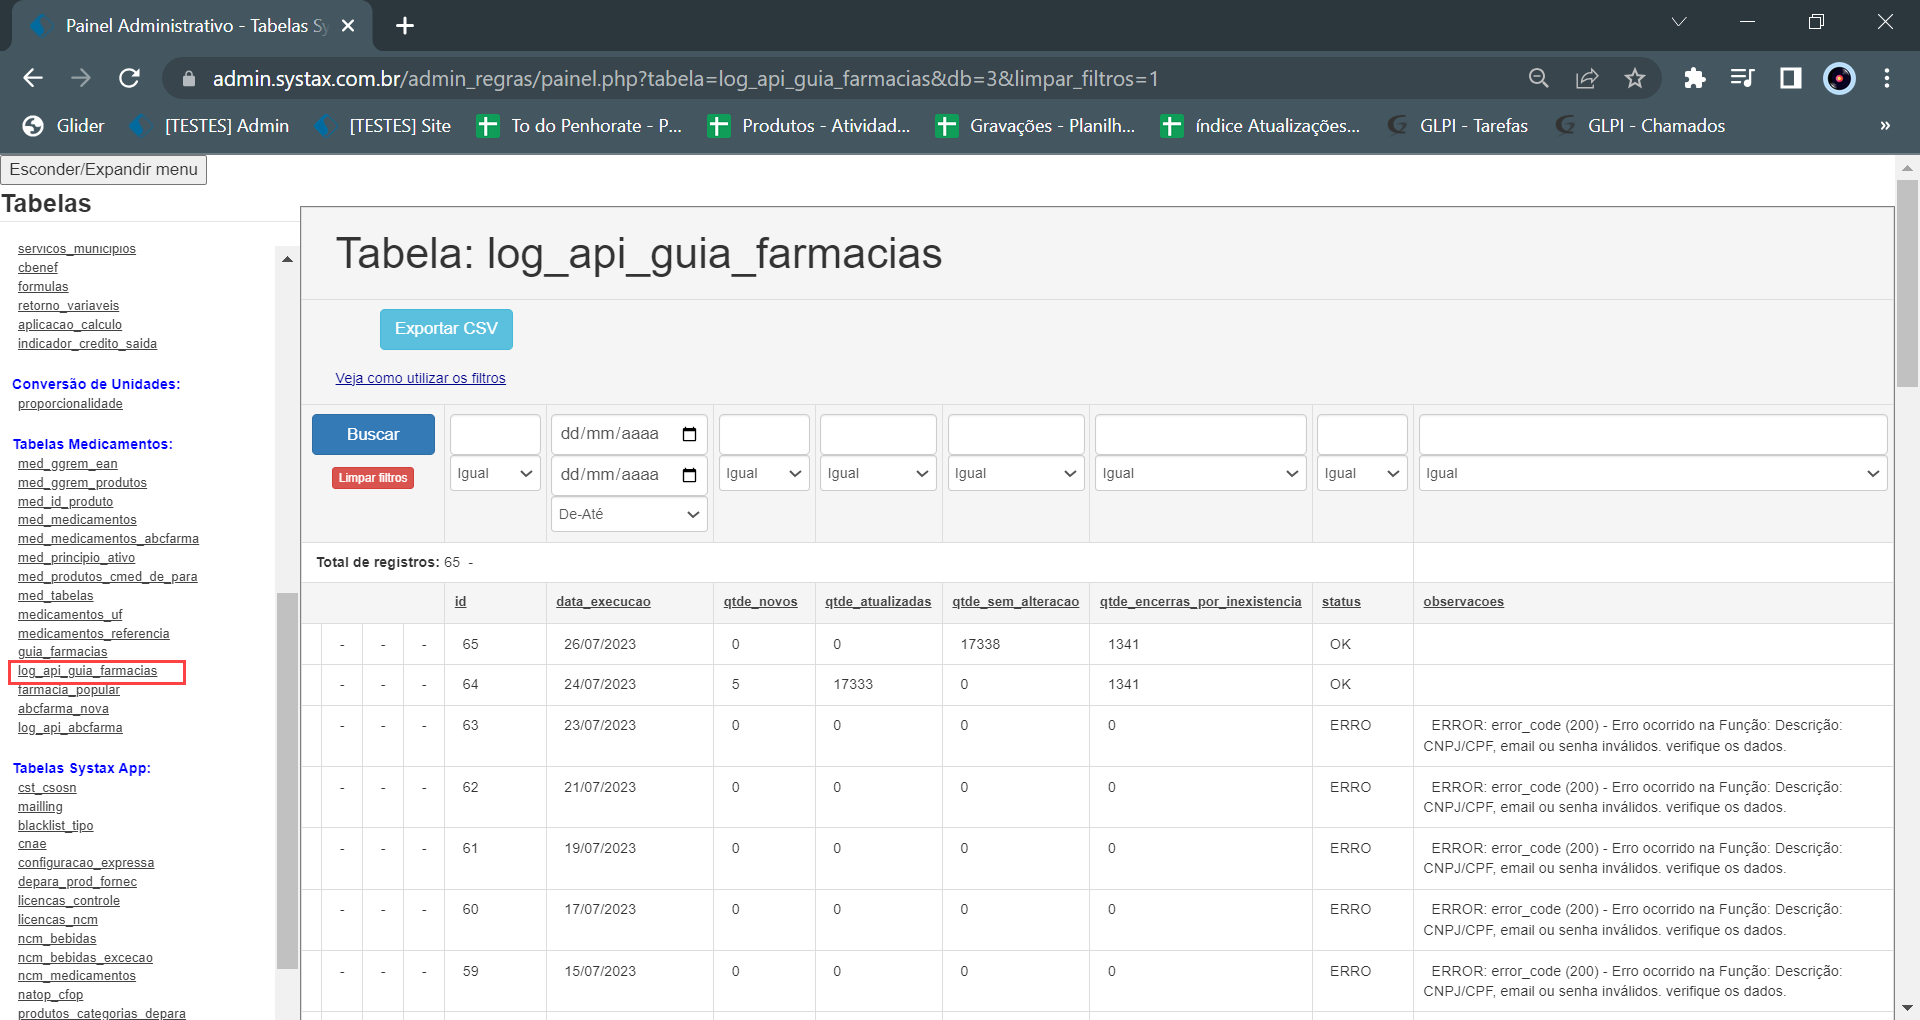View site info via the padlock icon
This screenshot has width=1920, height=1020.
pyautogui.click(x=188, y=78)
